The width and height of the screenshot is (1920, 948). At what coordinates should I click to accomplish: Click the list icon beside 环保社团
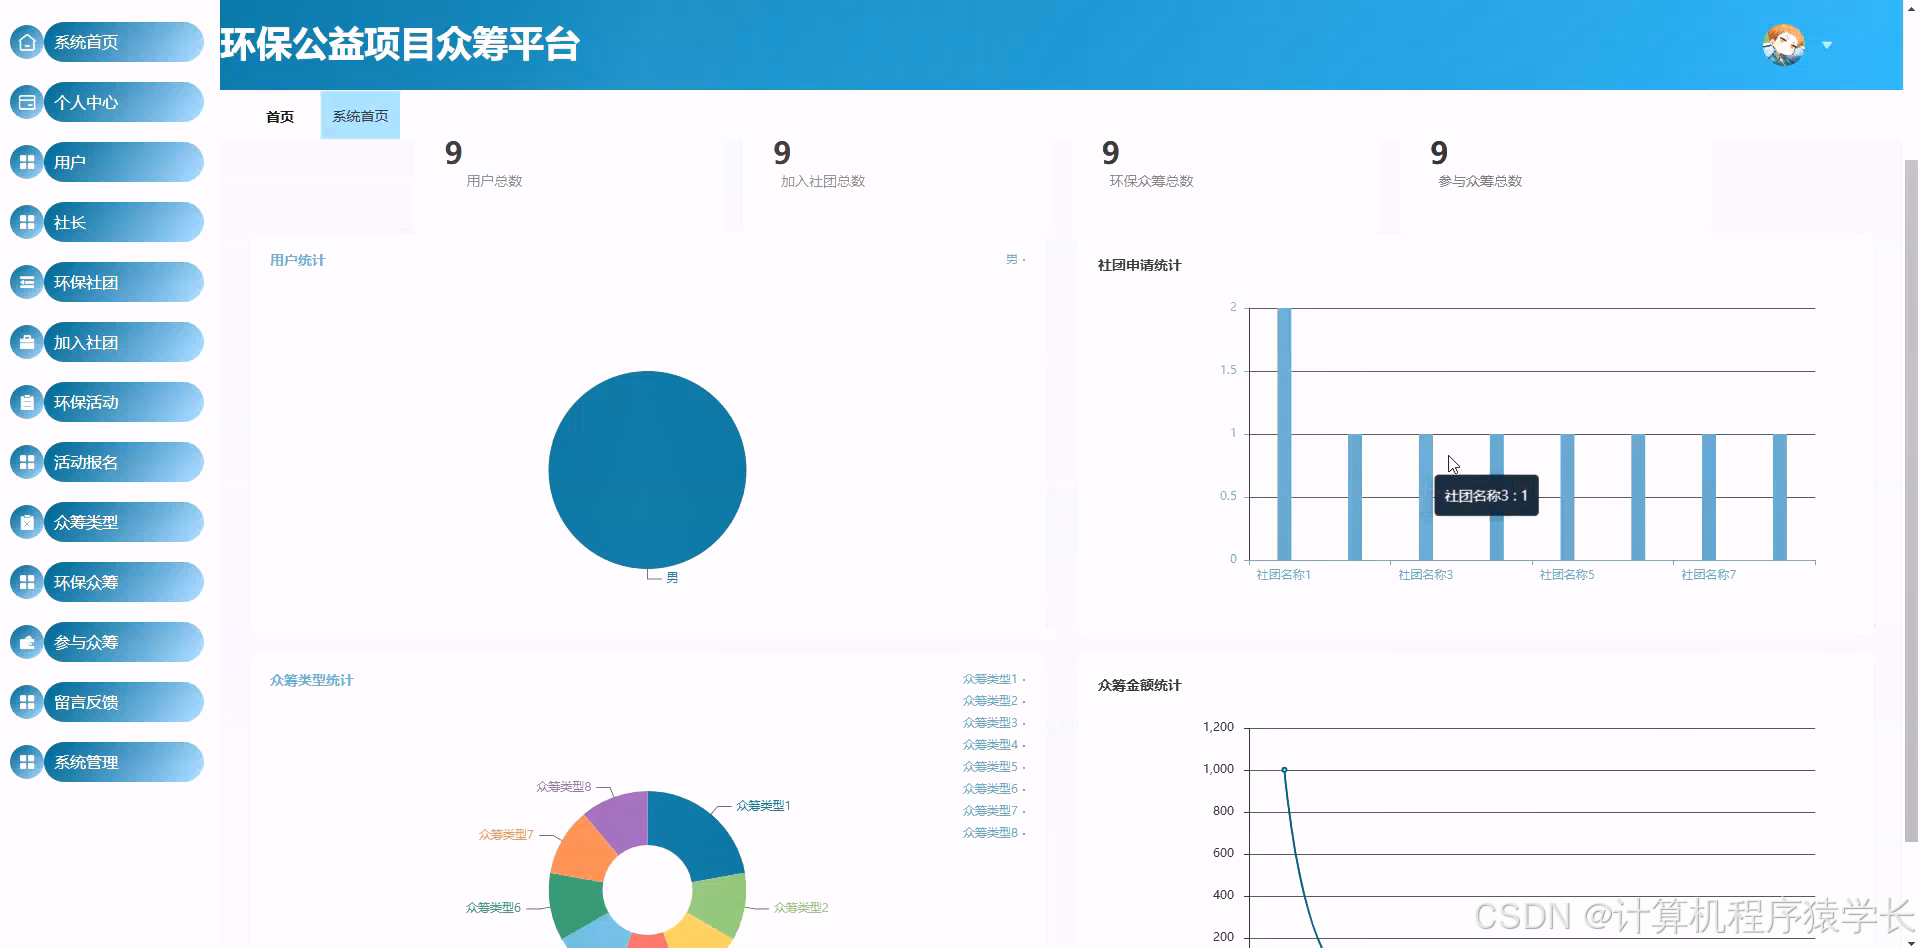pyautogui.click(x=27, y=282)
